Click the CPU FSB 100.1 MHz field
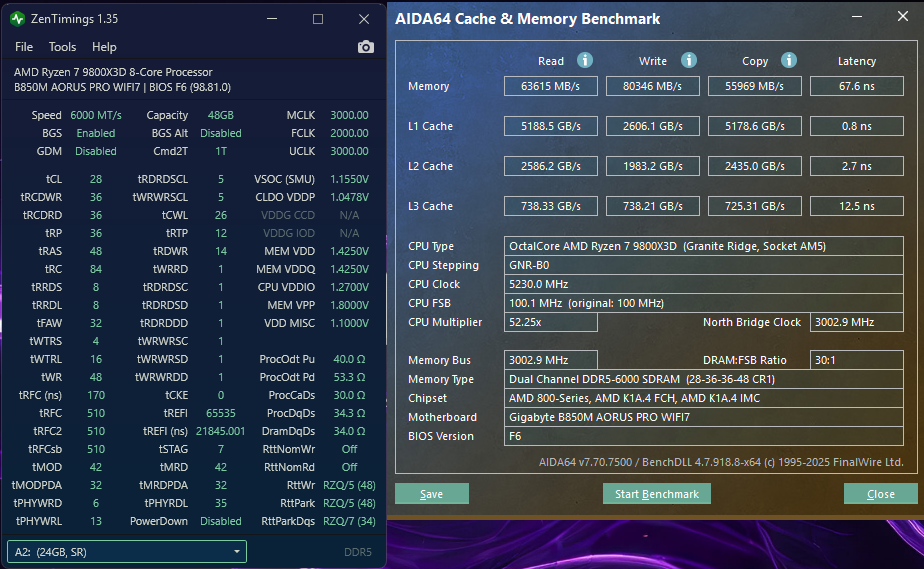924x569 pixels. (704, 303)
